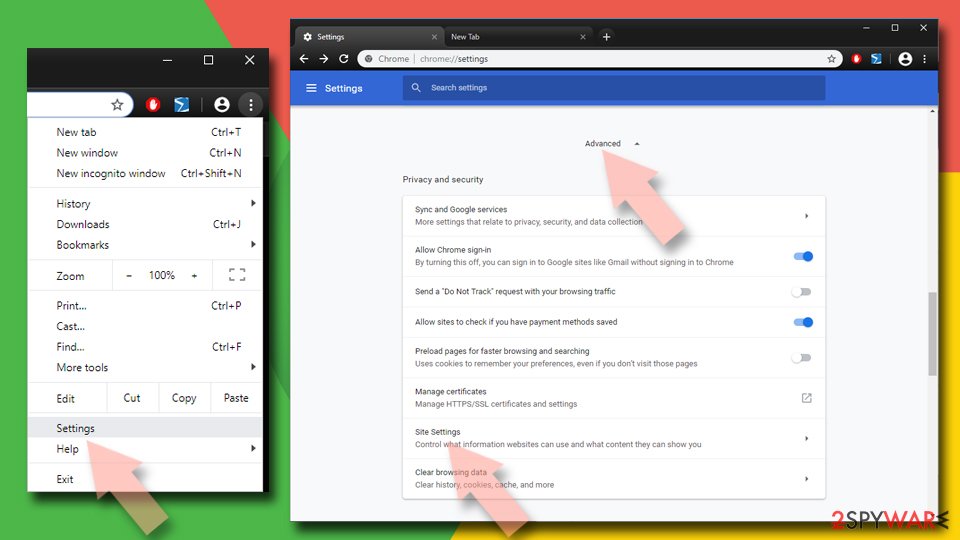Click profile avatar in left window
This screenshot has height=540, width=960.
(x=222, y=105)
